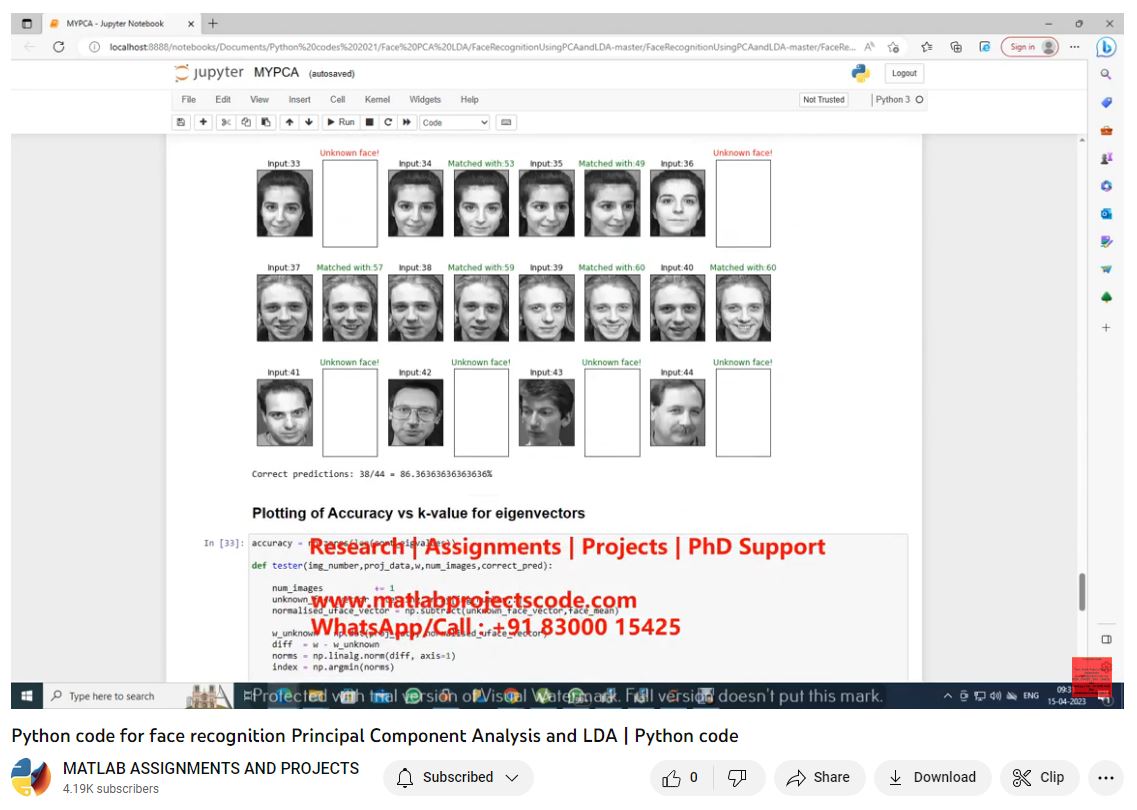This screenshot has width=1137, height=810.
Task: Refresh the browser page
Action: 59,47
